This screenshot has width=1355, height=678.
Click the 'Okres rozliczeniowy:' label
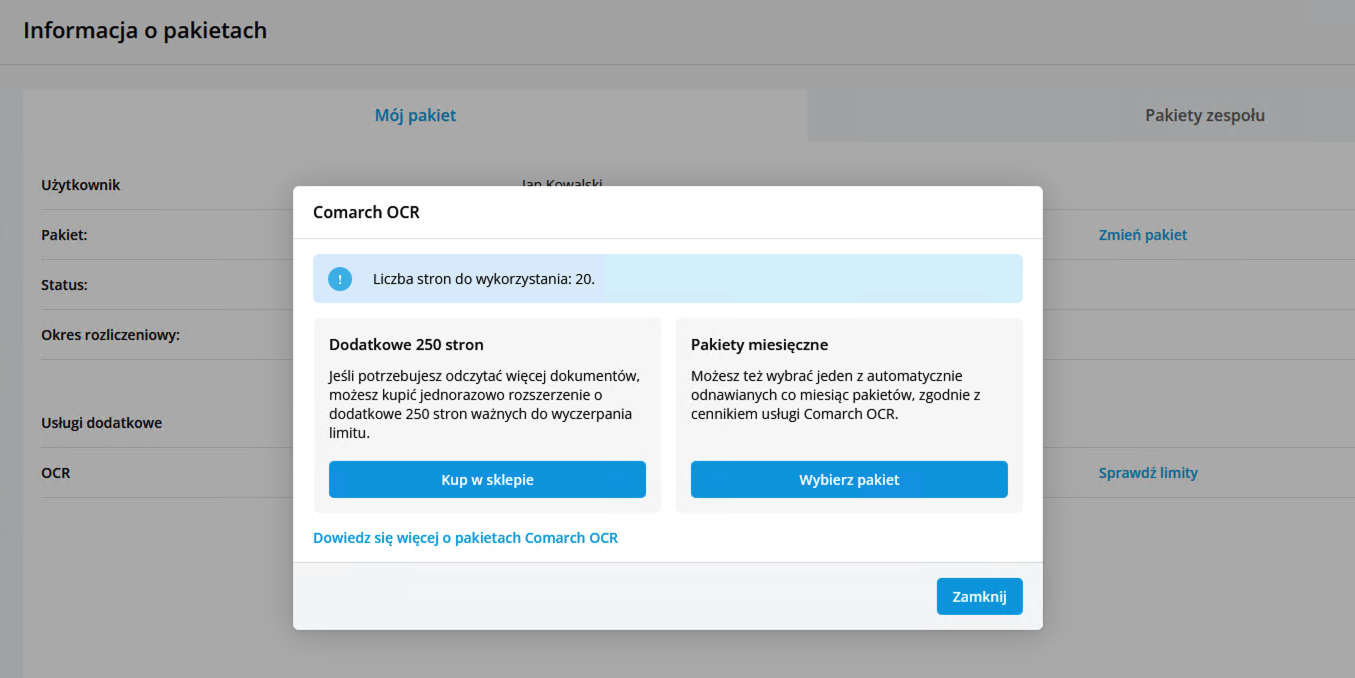[110, 335]
